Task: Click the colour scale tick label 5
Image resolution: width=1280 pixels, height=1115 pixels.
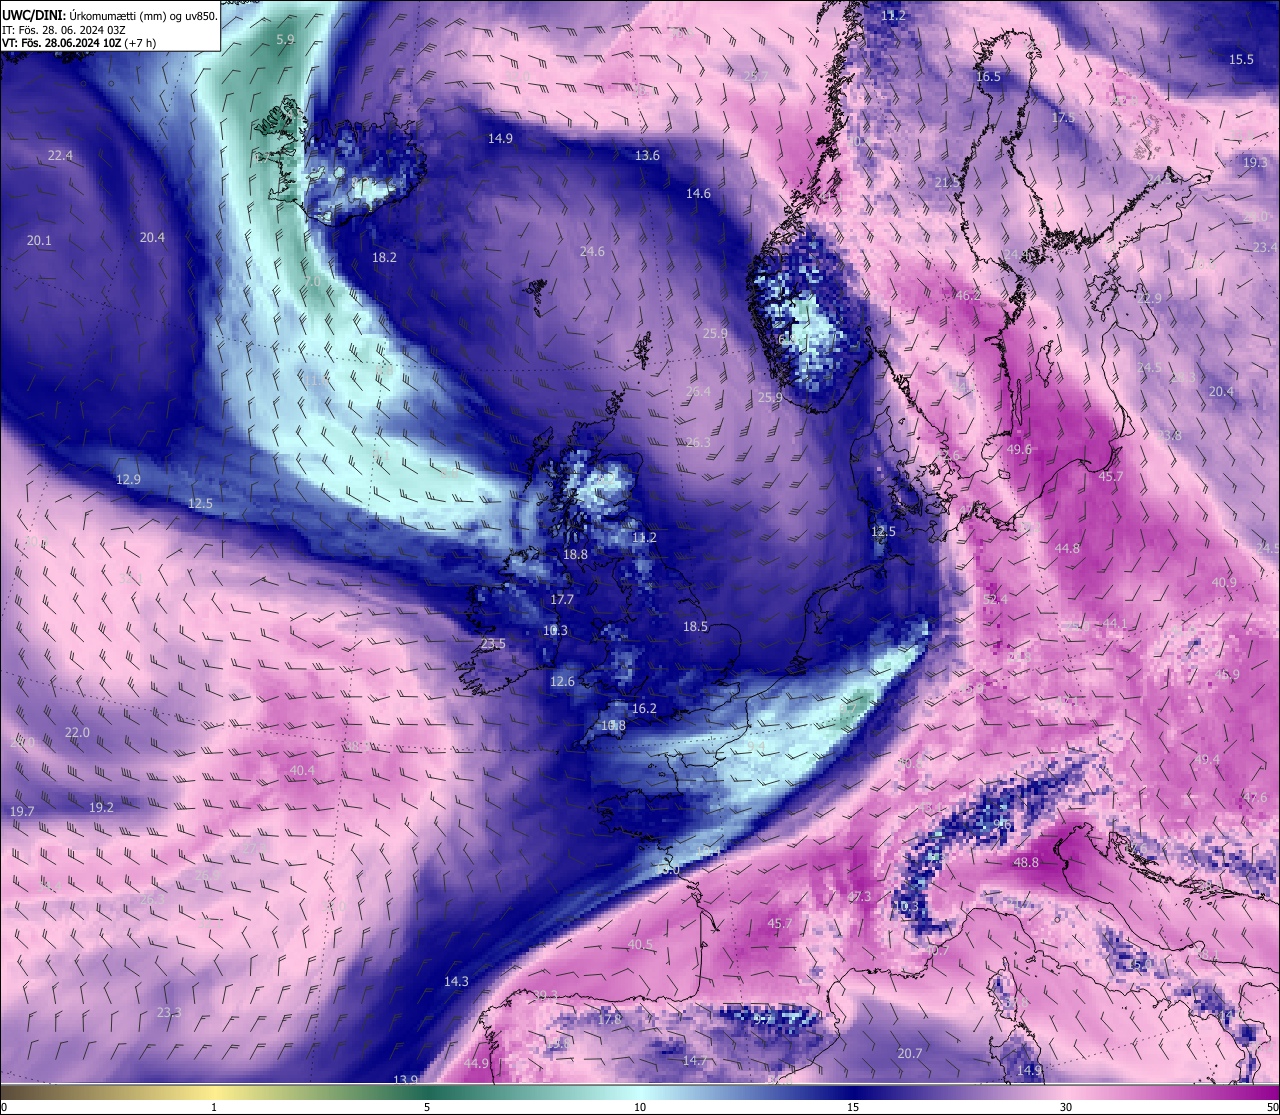Action: 427,1107
